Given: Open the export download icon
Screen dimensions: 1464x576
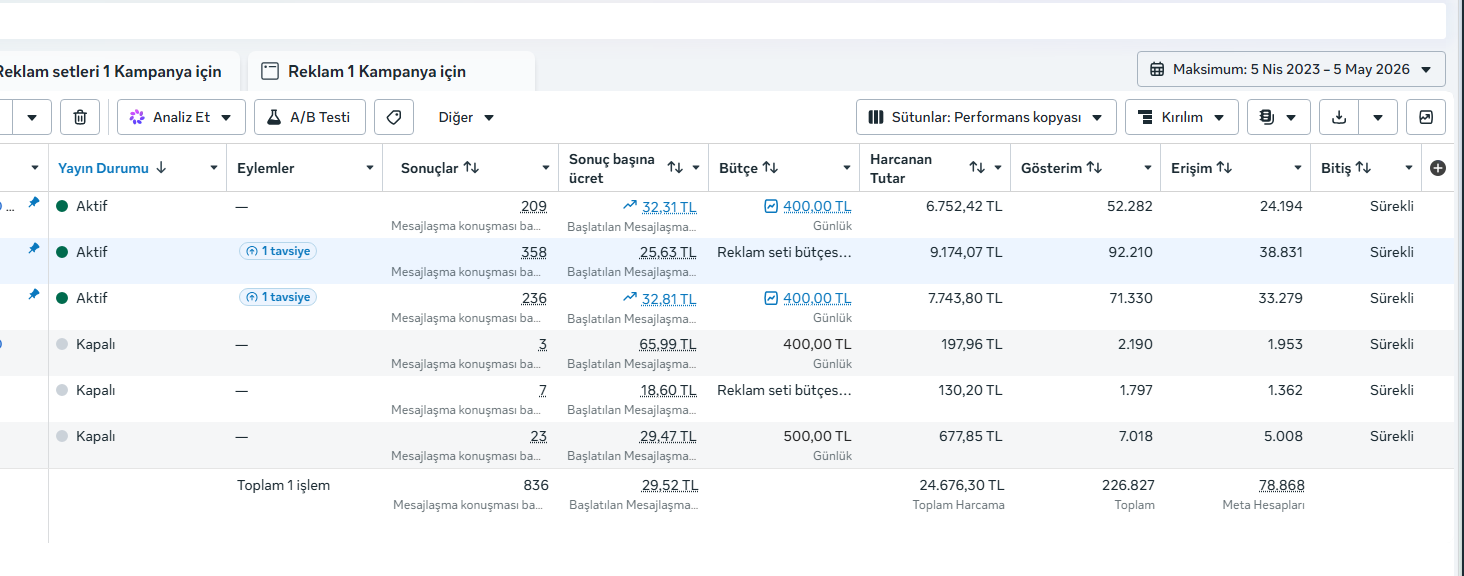Looking at the screenshot, I should point(1339,117).
